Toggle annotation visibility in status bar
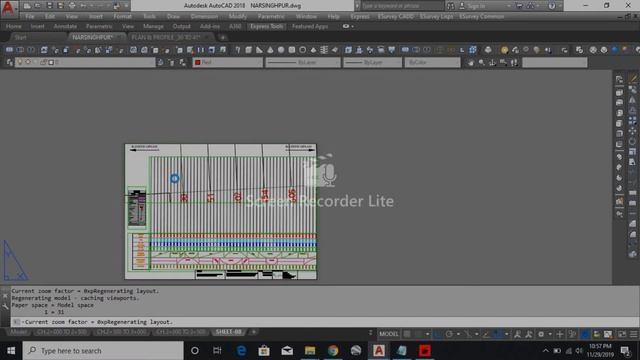This screenshot has height=360, width=640. point(517,334)
